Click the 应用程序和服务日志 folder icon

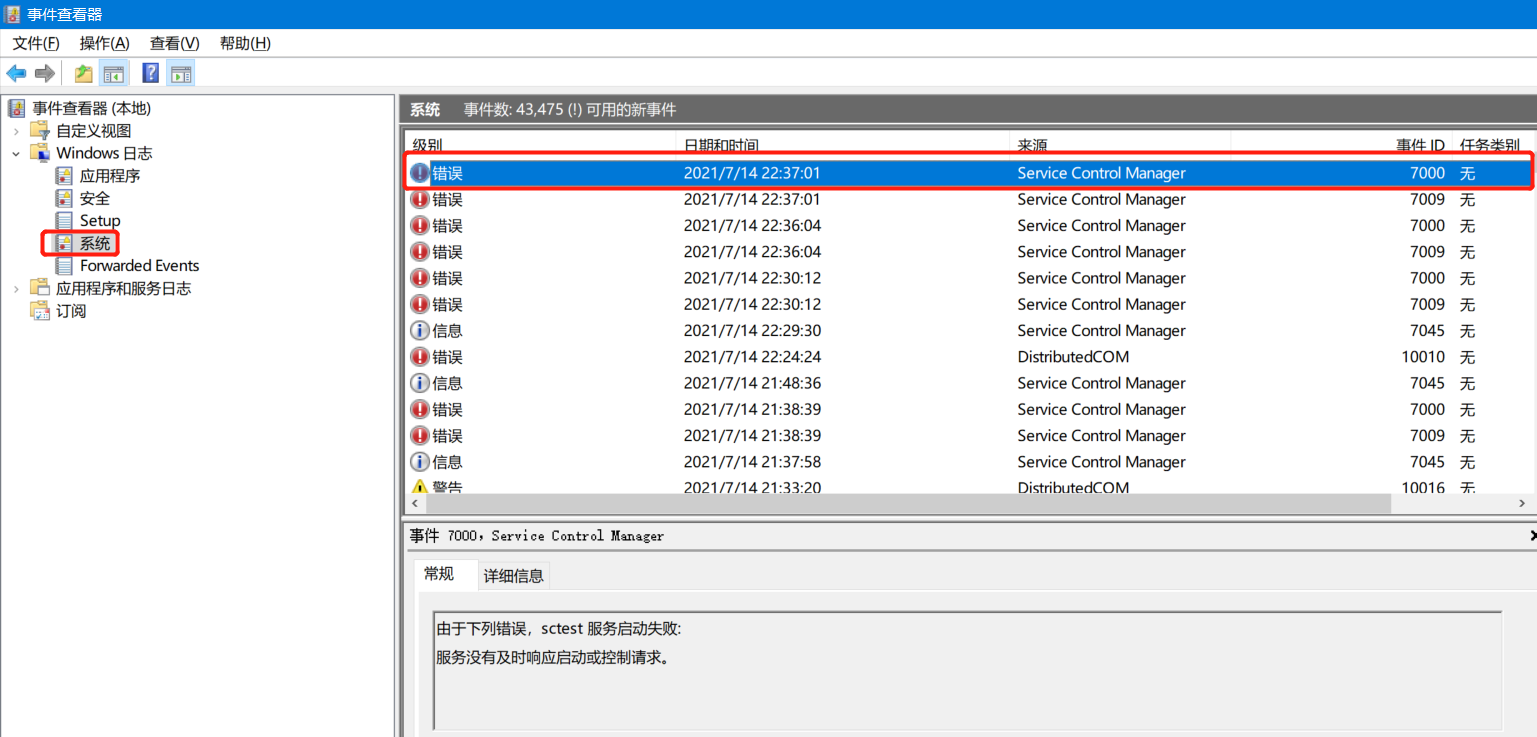pos(39,288)
